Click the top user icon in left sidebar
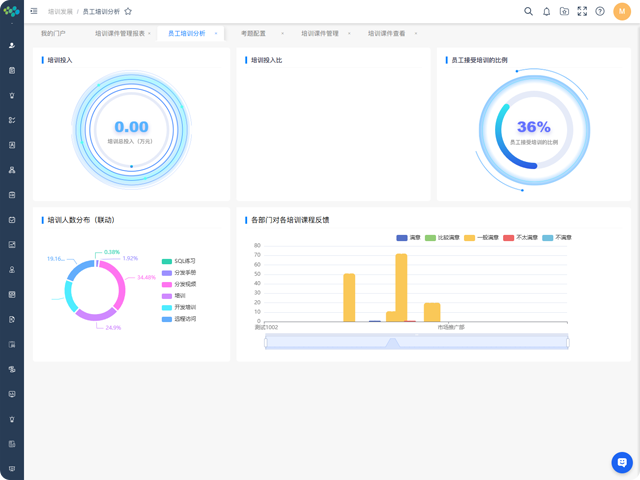This screenshot has width=640, height=480. (12, 45)
